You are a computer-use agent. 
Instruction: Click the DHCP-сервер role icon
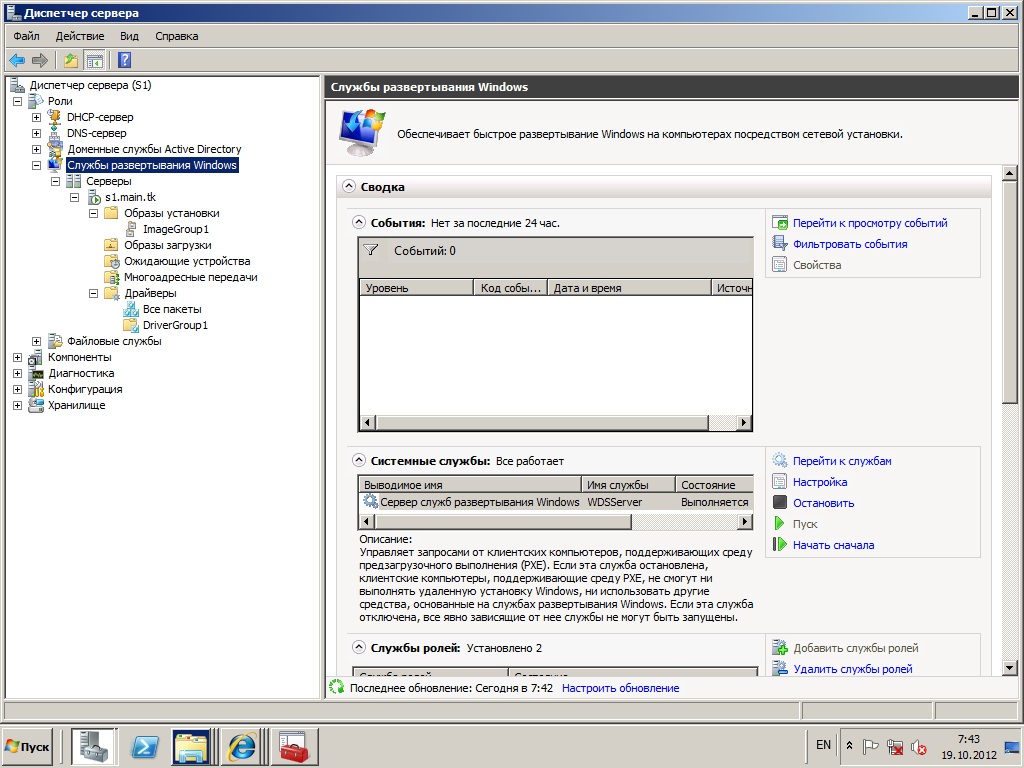[x=55, y=117]
